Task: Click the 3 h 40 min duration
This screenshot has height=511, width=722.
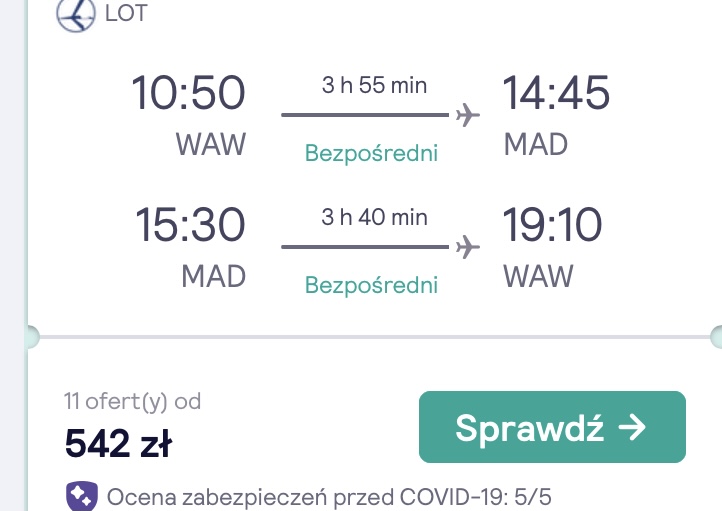Action: tap(374, 217)
